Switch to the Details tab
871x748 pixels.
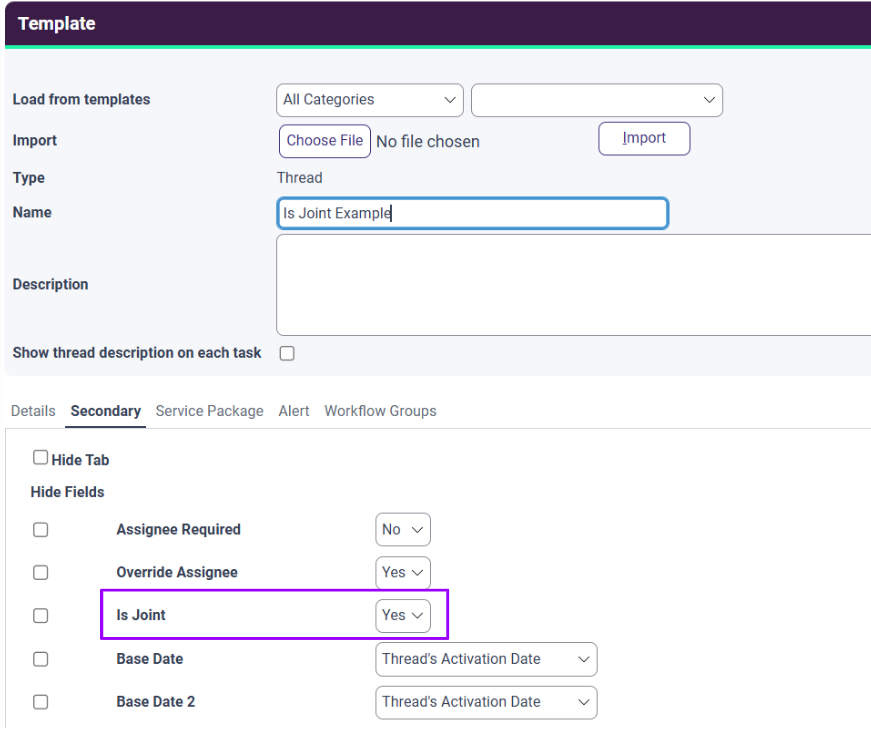(33, 411)
